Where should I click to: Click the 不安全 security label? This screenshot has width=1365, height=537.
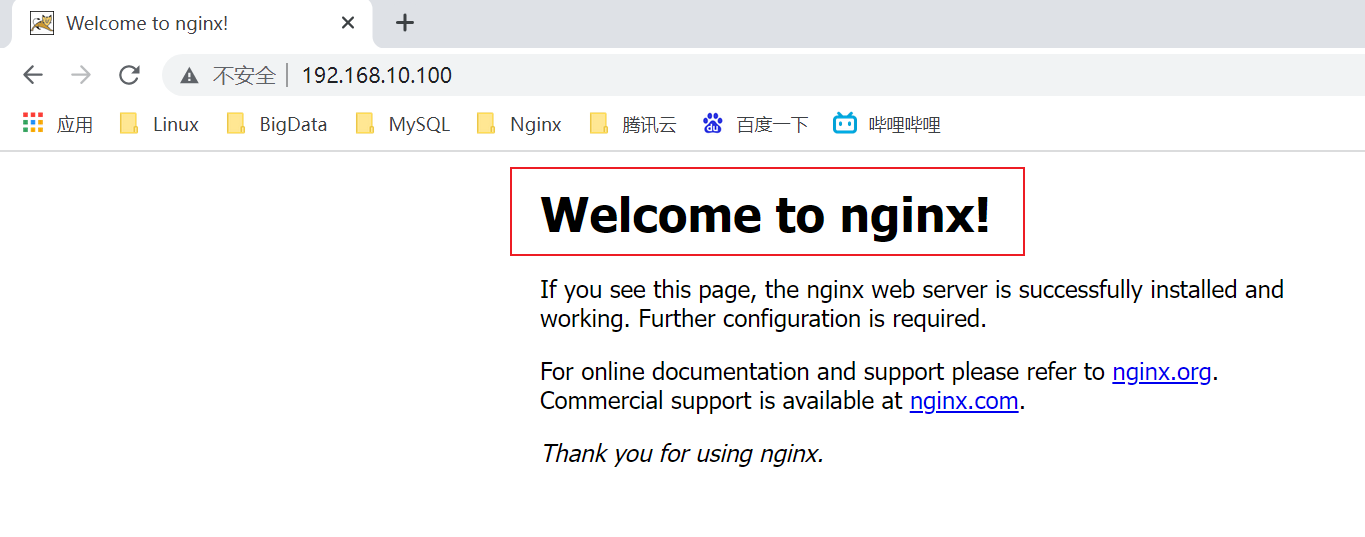[x=244, y=75]
